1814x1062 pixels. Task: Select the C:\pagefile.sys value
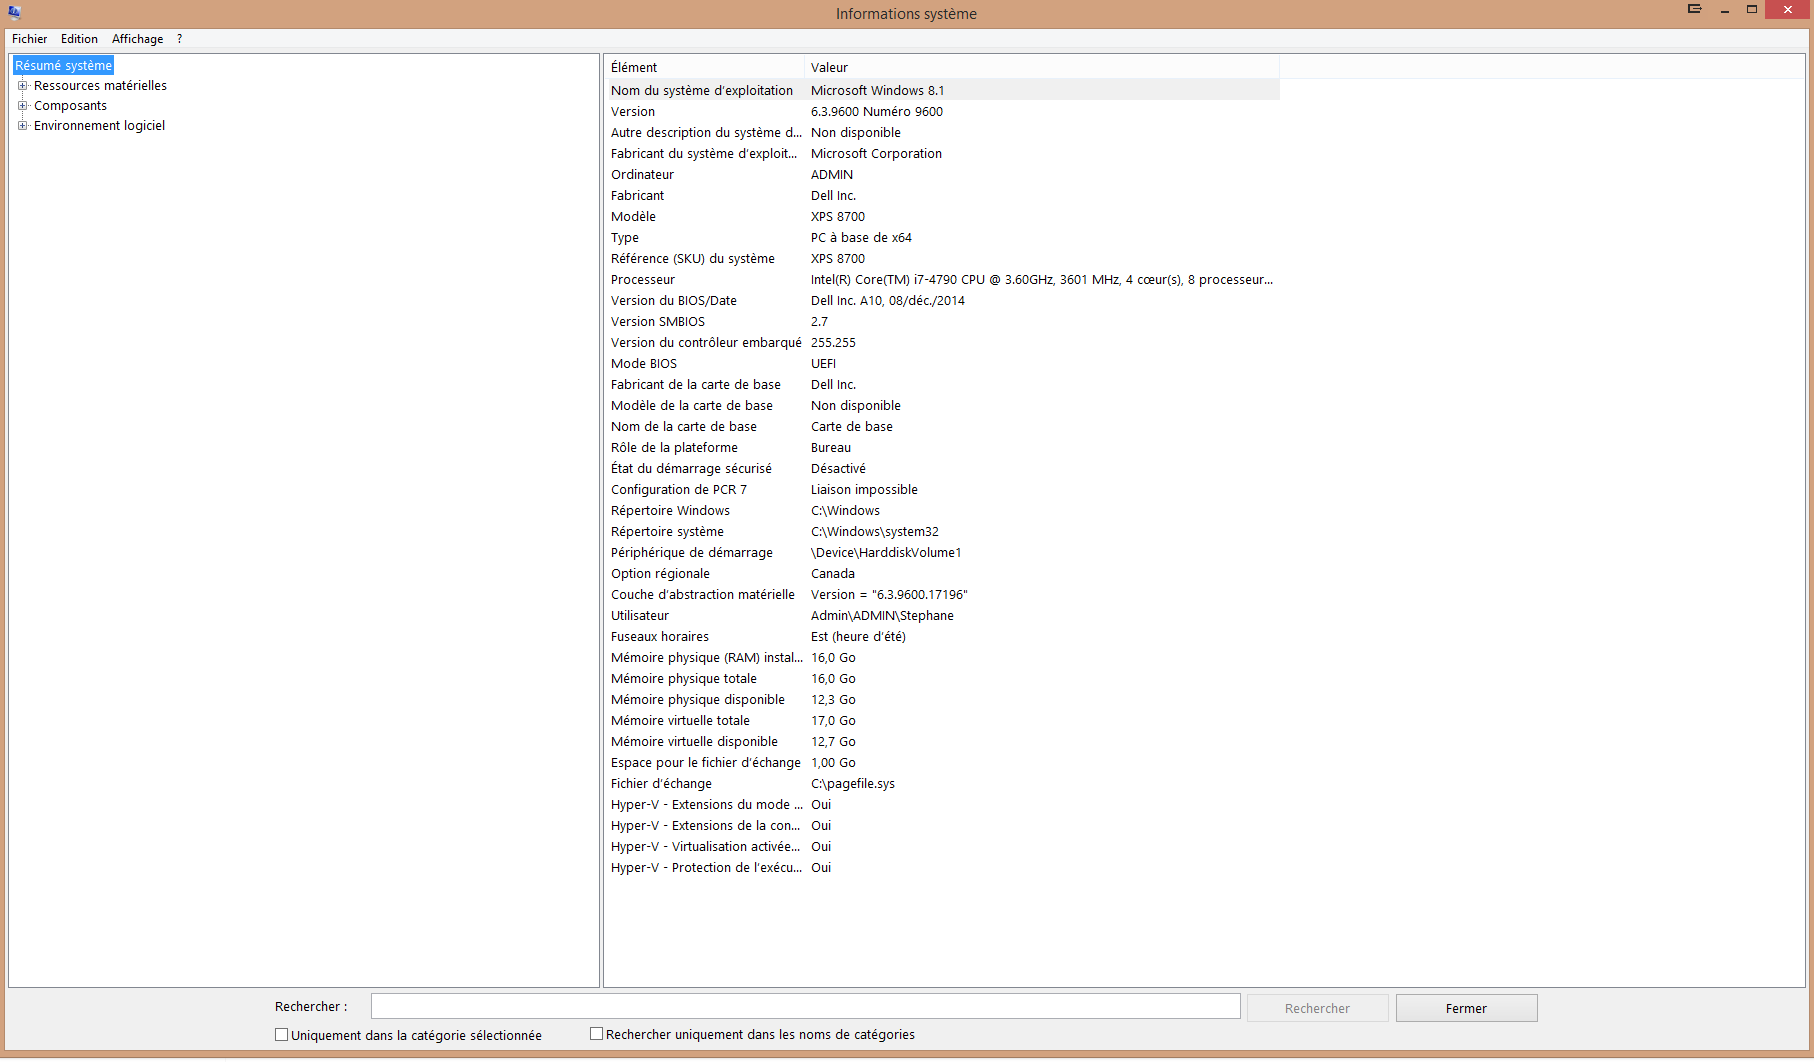853,784
